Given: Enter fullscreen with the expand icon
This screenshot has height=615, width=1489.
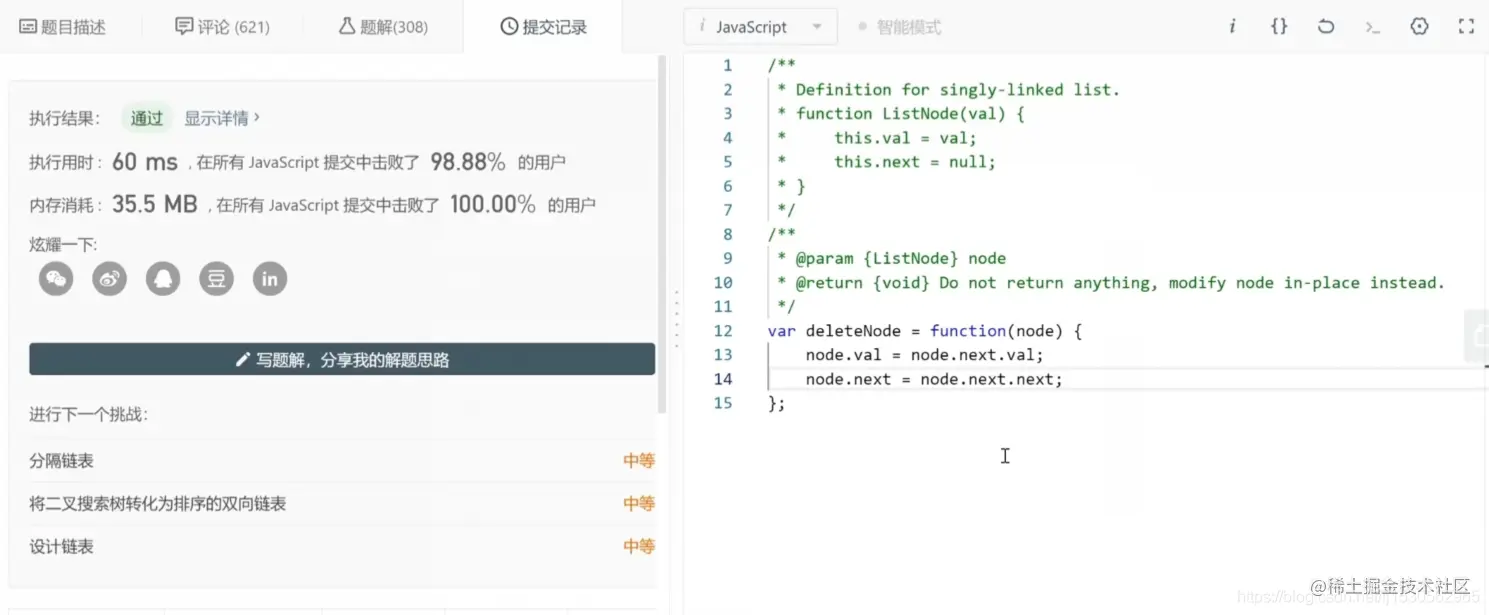Looking at the screenshot, I should 1466,27.
